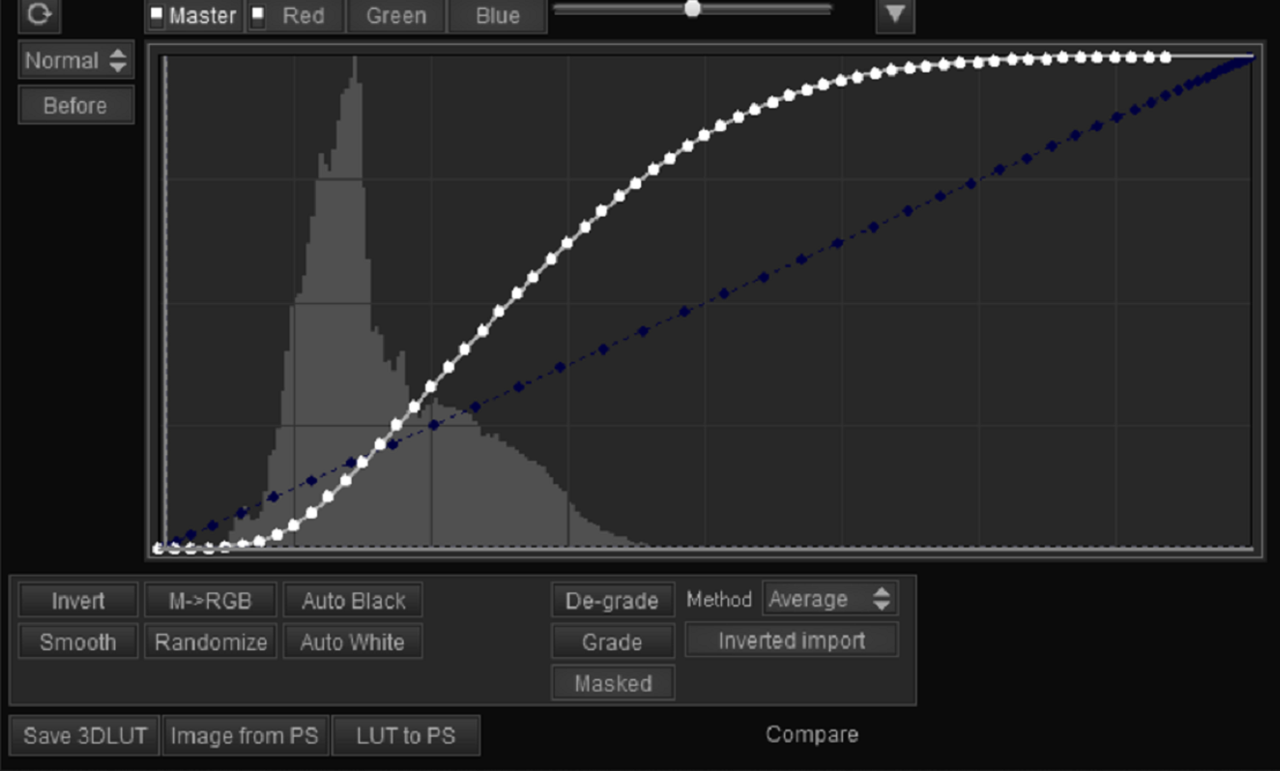
Task: Open the downward triangle menu button
Action: [895, 15]
